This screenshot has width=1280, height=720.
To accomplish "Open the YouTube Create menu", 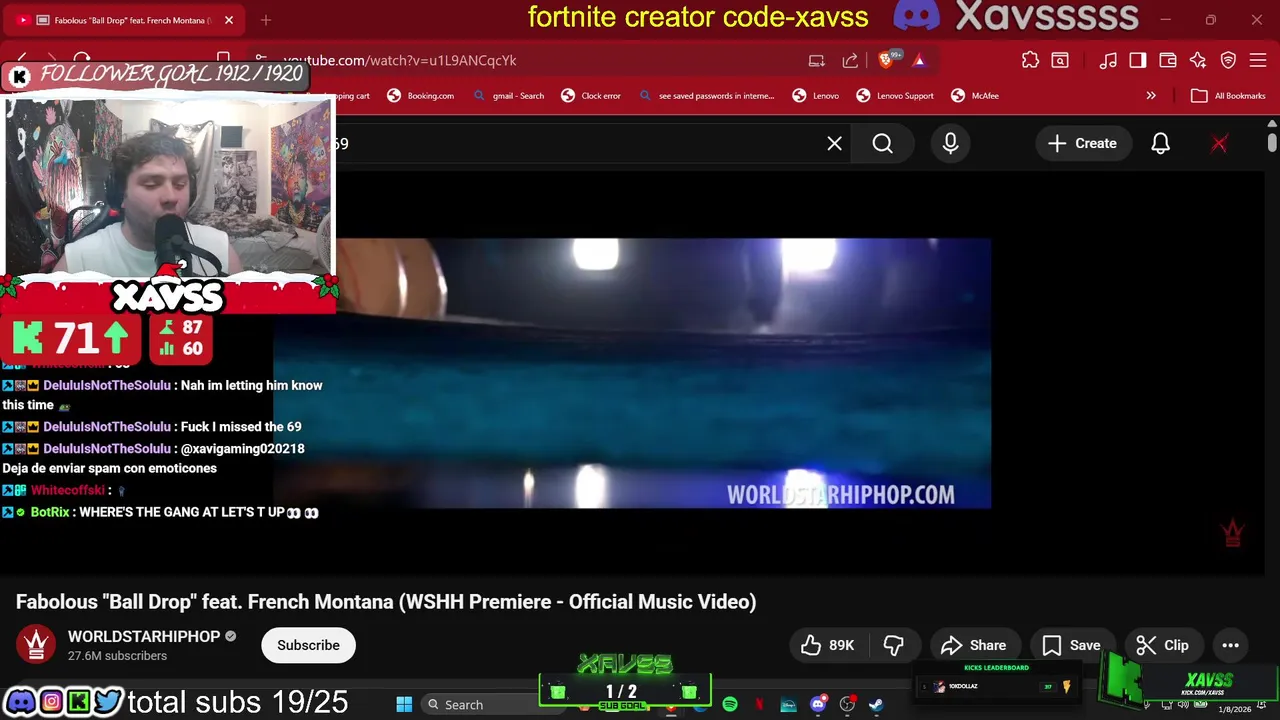I will click(x=1082, y=144).
